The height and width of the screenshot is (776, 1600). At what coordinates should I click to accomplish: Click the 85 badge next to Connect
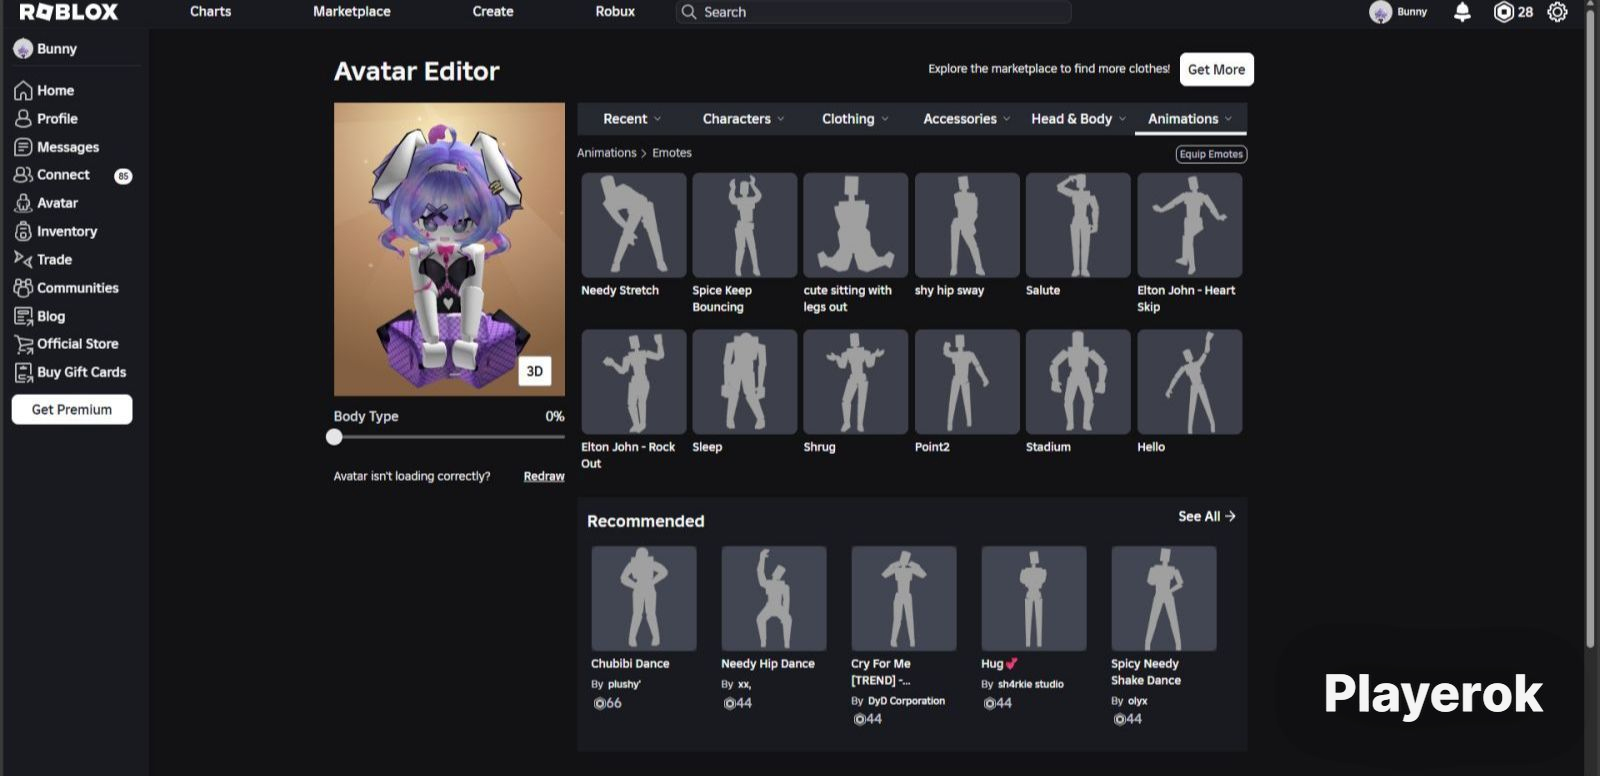(x=123, y=176)
